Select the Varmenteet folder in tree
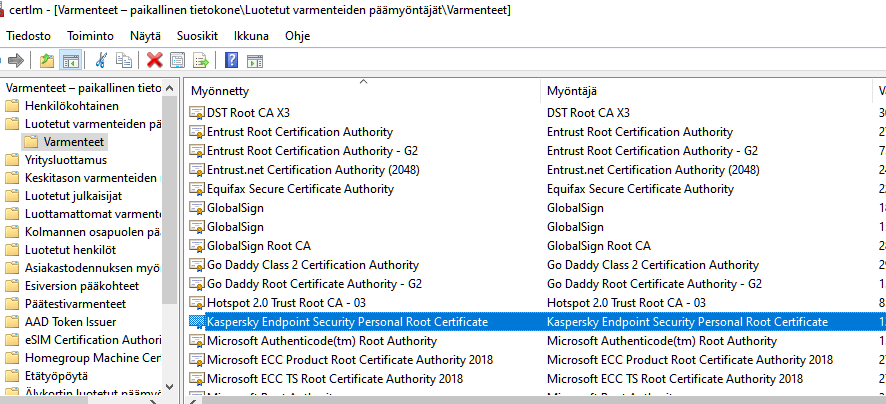The image size is (886, 404). click(74, 142)
